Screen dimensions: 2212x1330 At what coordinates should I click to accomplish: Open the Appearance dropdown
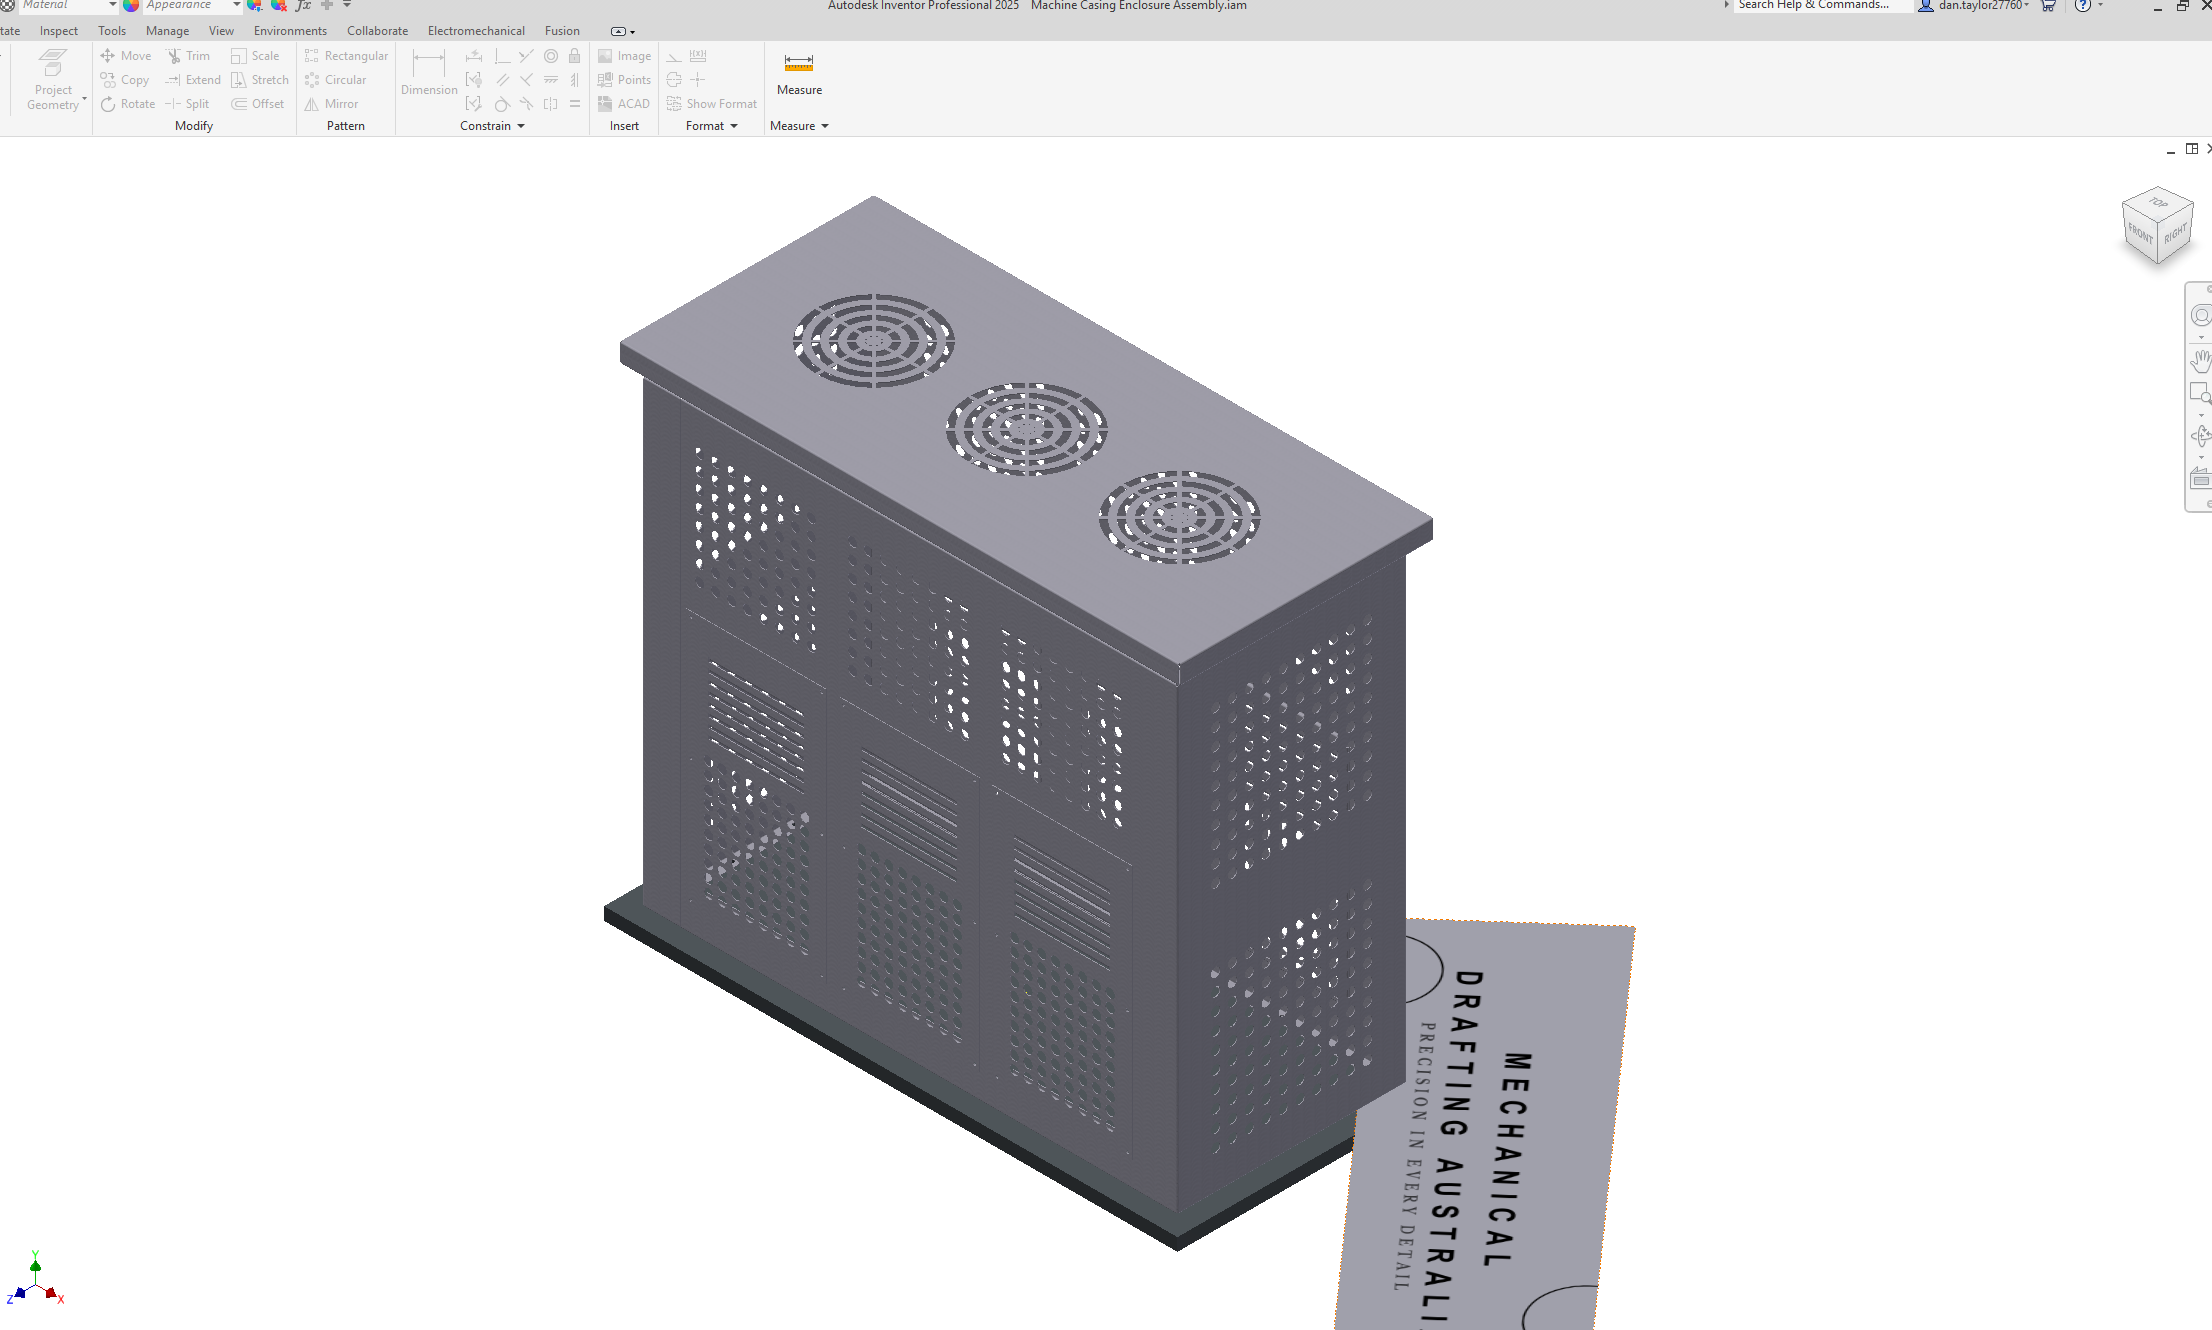point(236,6)
